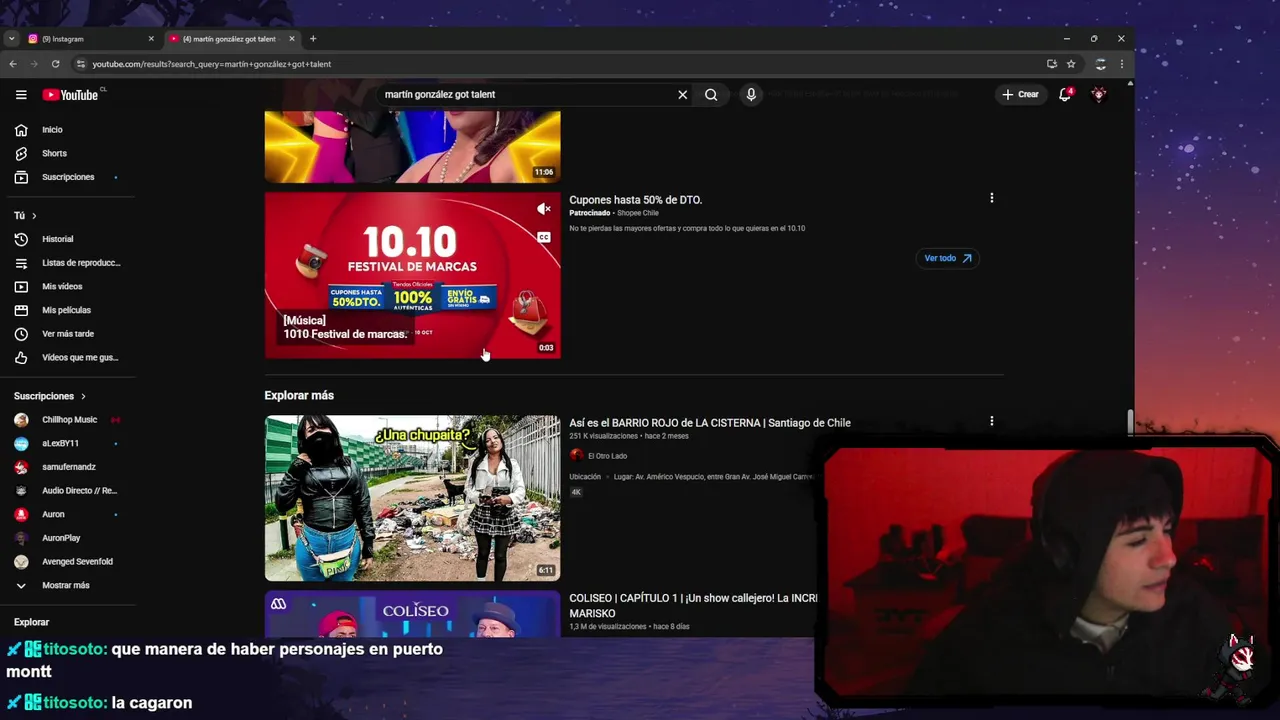
Task: Open the Shopee Chile advertiser link
Action: [638, 213]
